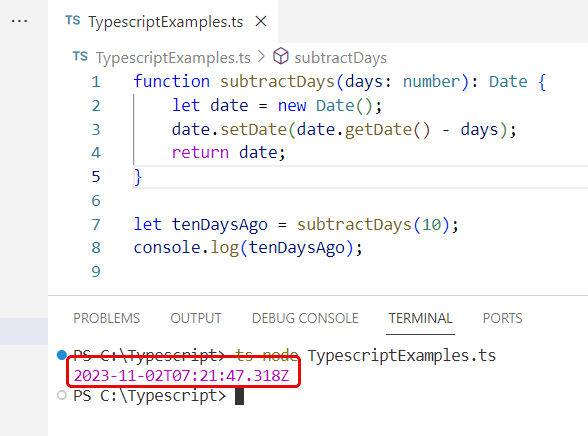Click the date output 2023-11-02T07:21:47.318Z

pyautogui.click(x=182, y=376)
